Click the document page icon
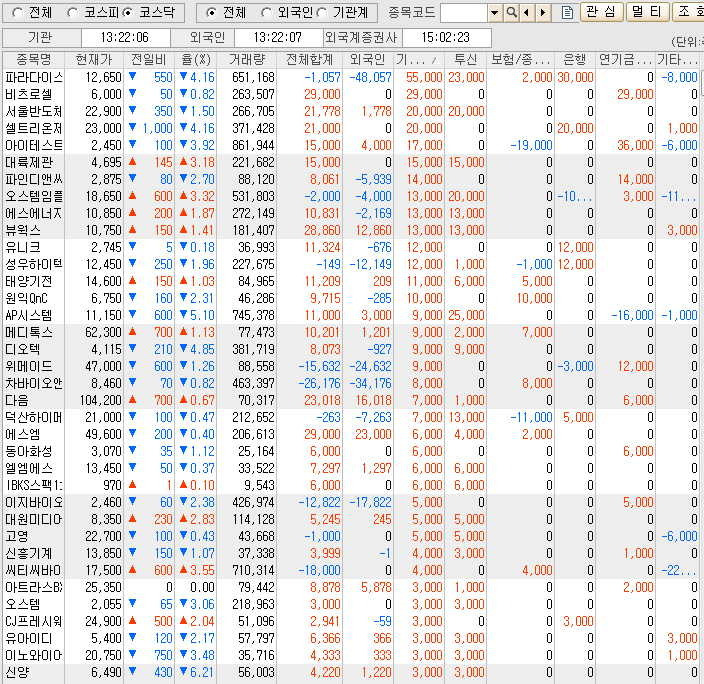 (568, 13)
